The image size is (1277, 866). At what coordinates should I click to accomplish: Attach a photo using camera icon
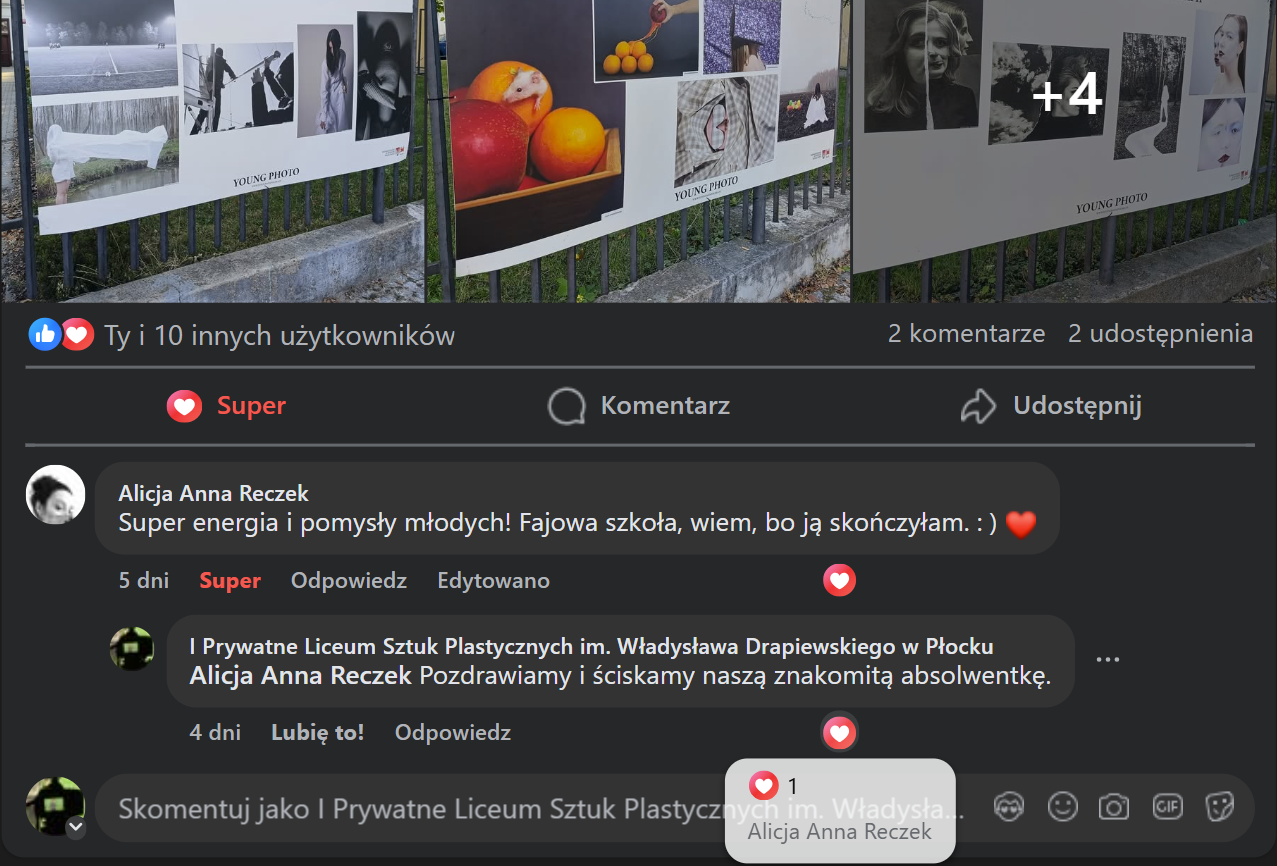1114,807
